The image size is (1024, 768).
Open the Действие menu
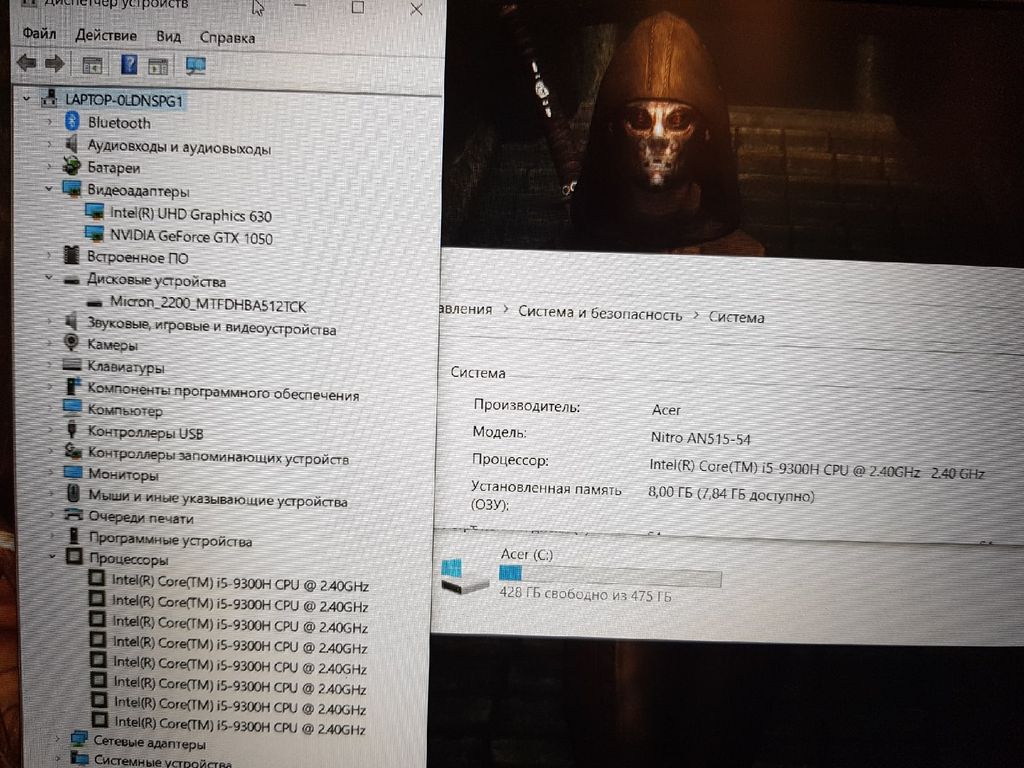(105, 35)
